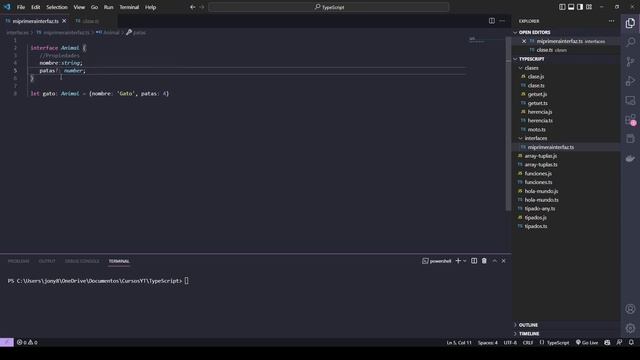
Task: Open the Go menu
Action: click(94, 7)
